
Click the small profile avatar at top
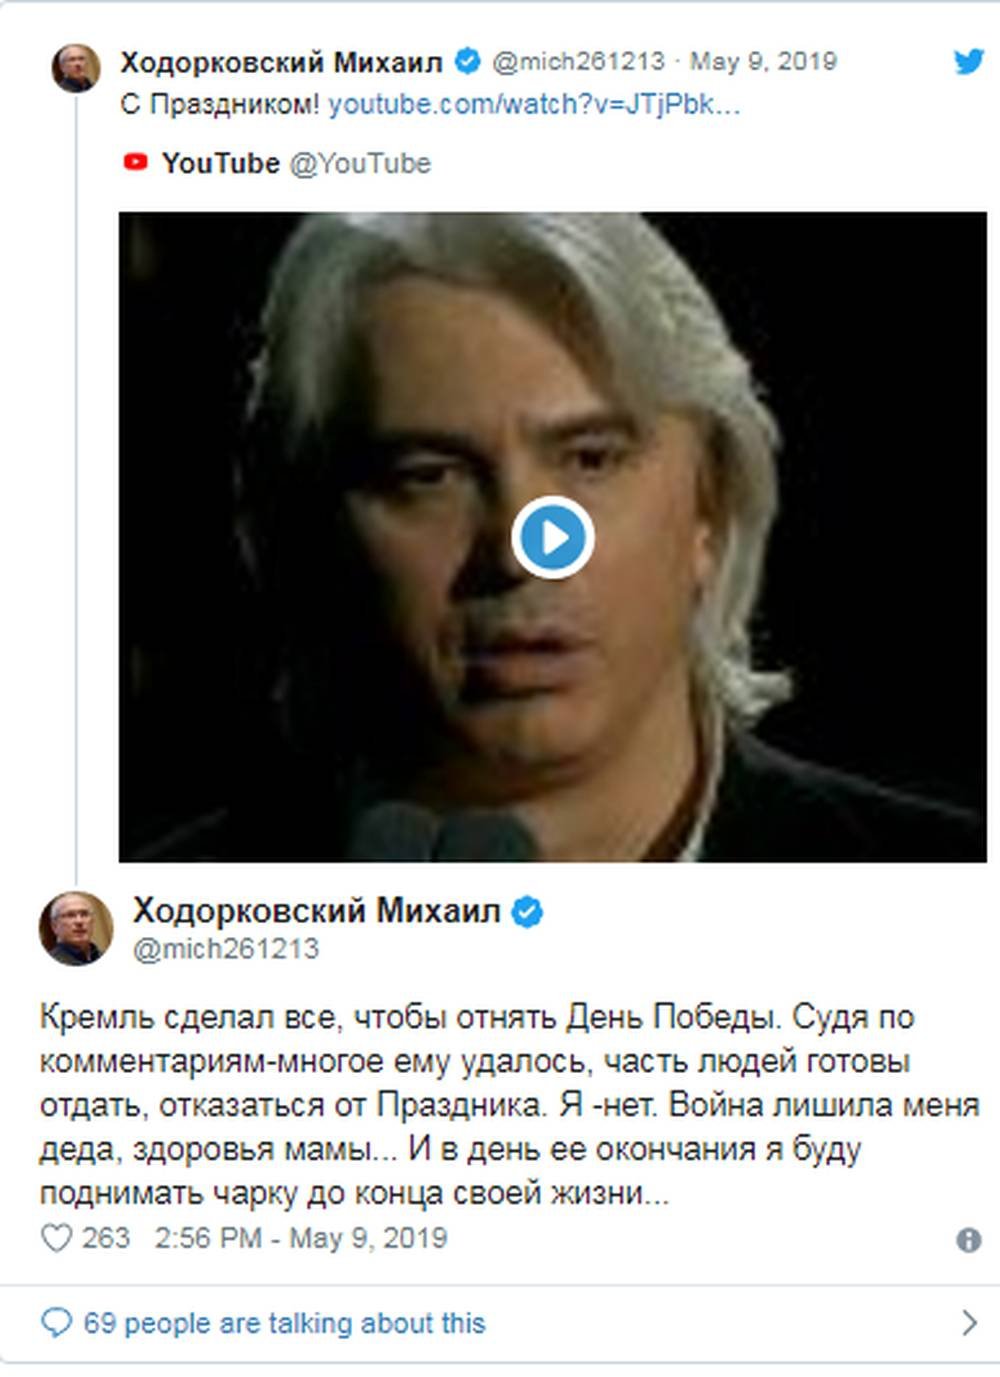click(x=76, y=68)
